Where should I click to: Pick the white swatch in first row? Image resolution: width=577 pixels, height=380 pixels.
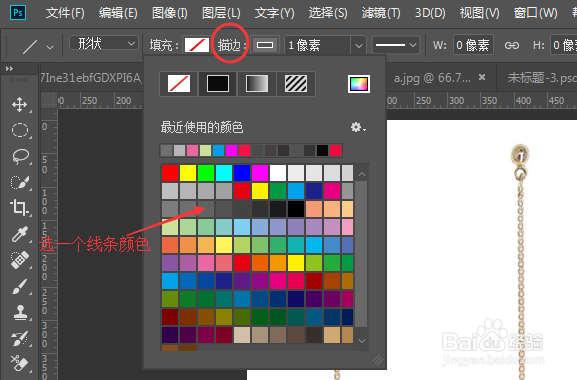click(278, 173)
